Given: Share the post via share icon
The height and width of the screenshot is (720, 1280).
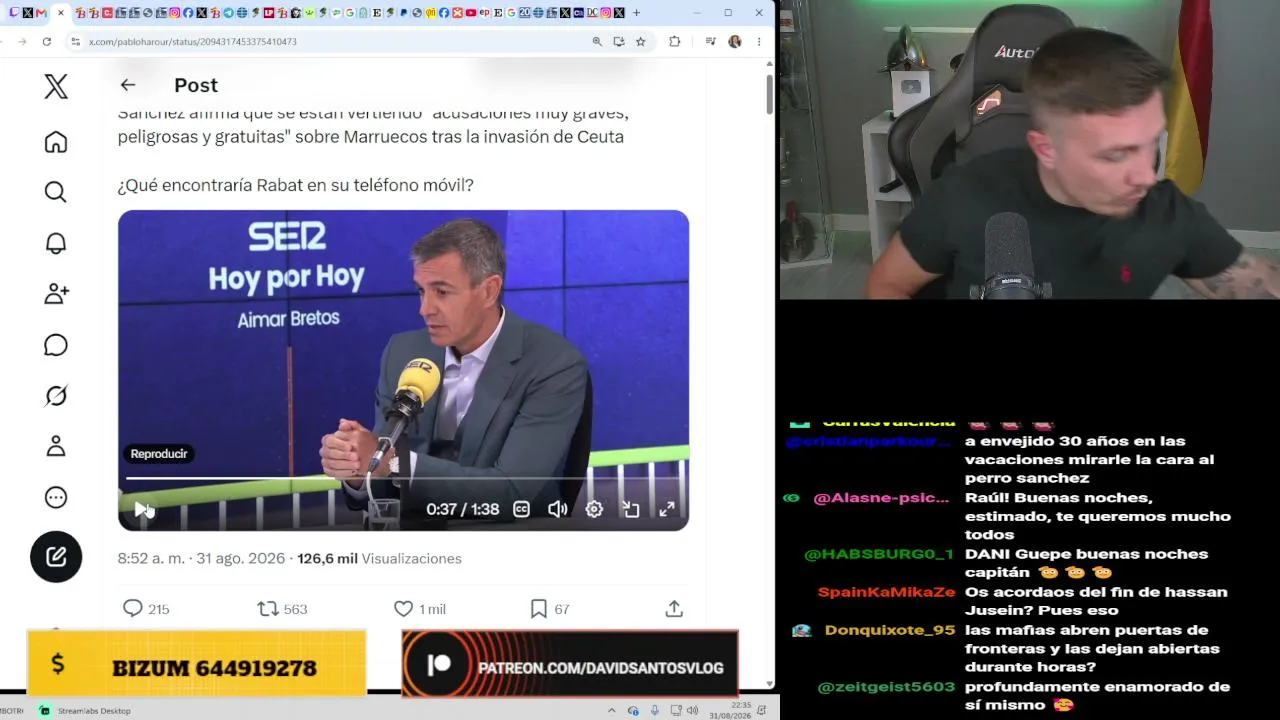Looking at the screenshot, I should (x=674, y=608).
